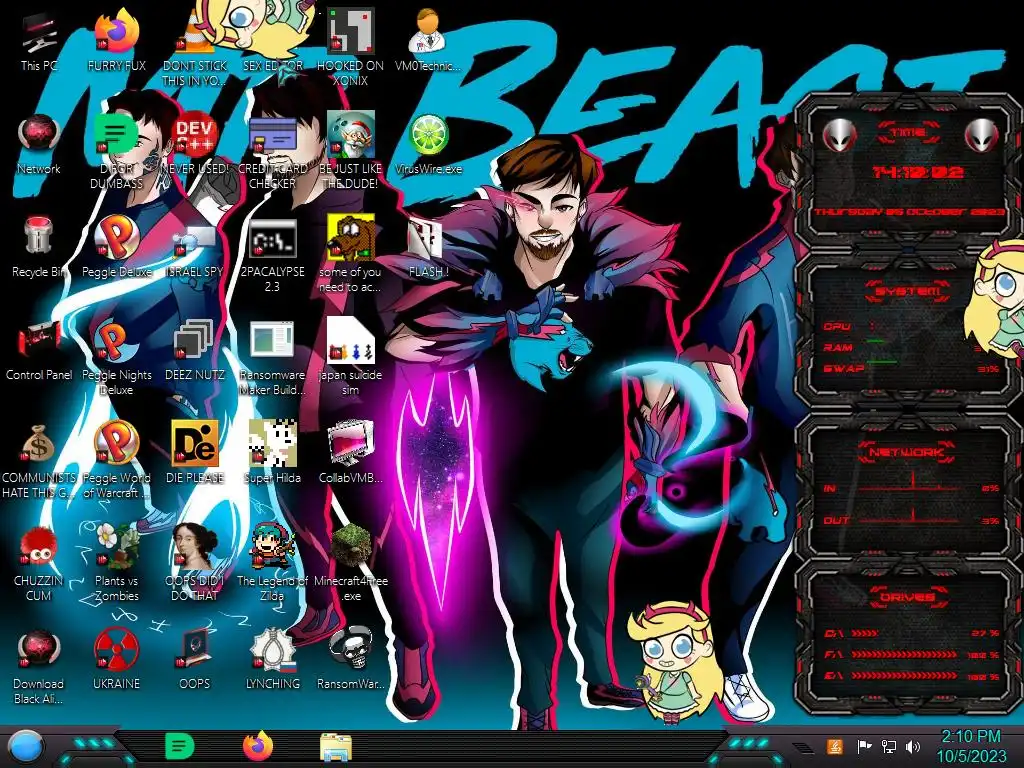Open 2PACALYPSE 2.3 command icon
Viewport: 1024px width, 768px height.
pos(273,255)
